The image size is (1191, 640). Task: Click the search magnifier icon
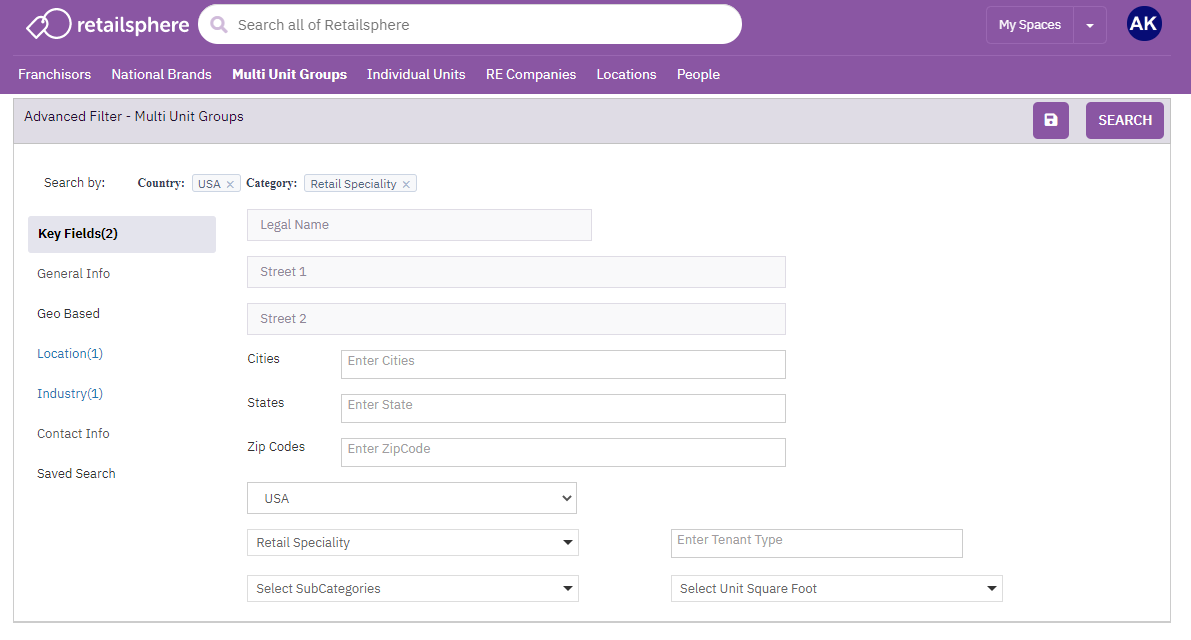(219, 25)
